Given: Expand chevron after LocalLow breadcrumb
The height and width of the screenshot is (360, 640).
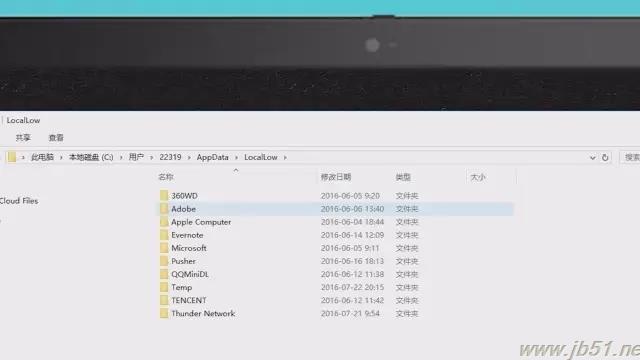Looking at the screenshot, I should coord(285,158).
